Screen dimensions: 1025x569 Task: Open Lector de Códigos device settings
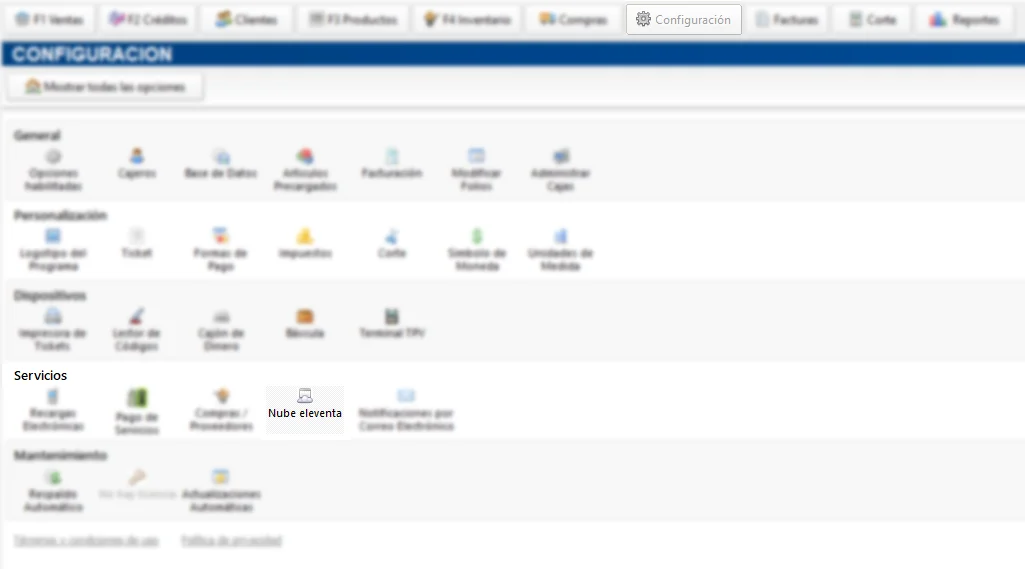pyautogui.click(x=137, y=330)
